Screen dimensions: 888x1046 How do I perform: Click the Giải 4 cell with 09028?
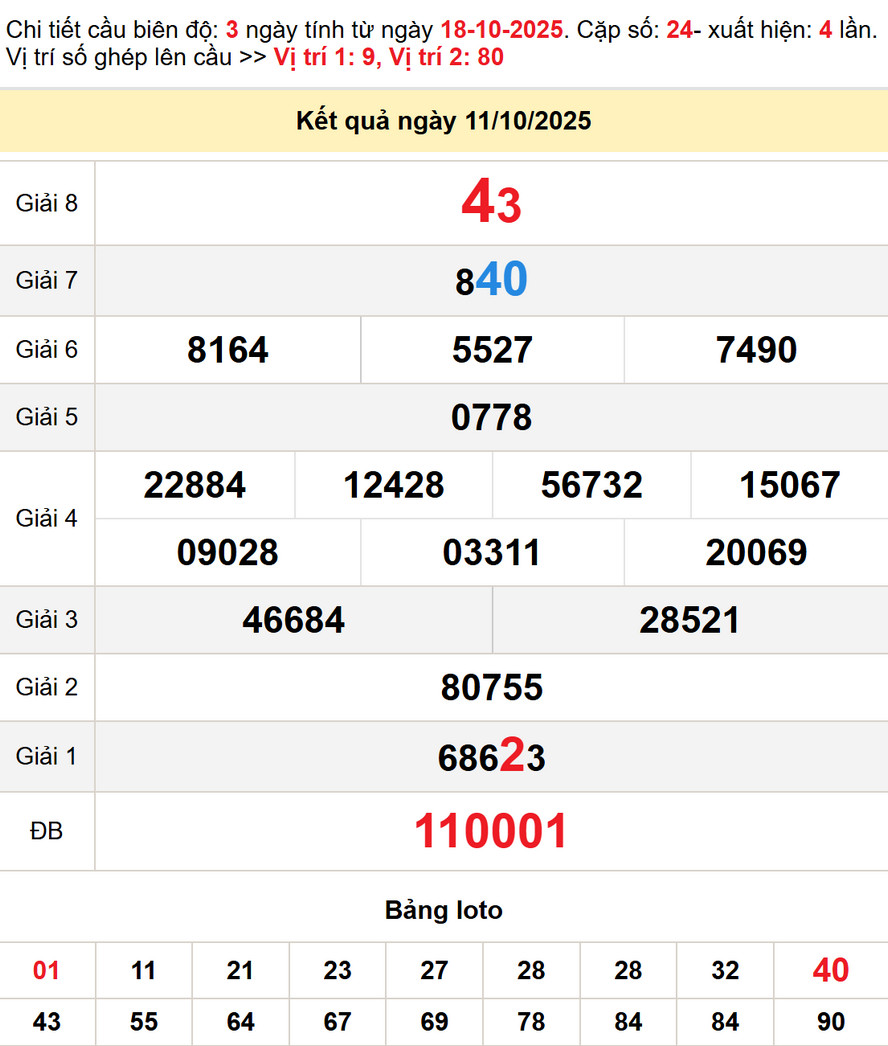pos(226,552)
